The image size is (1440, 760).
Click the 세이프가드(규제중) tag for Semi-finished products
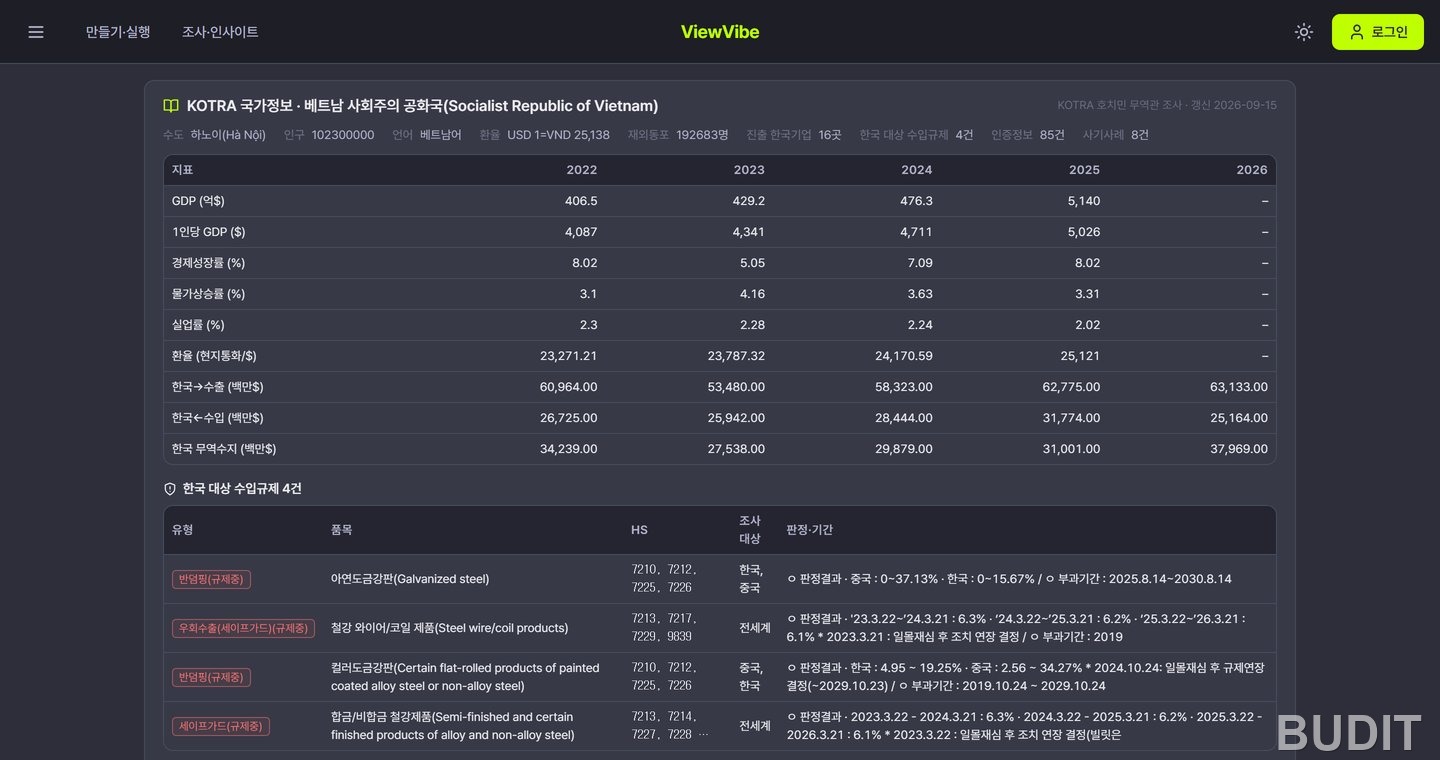tap(221, 726)
